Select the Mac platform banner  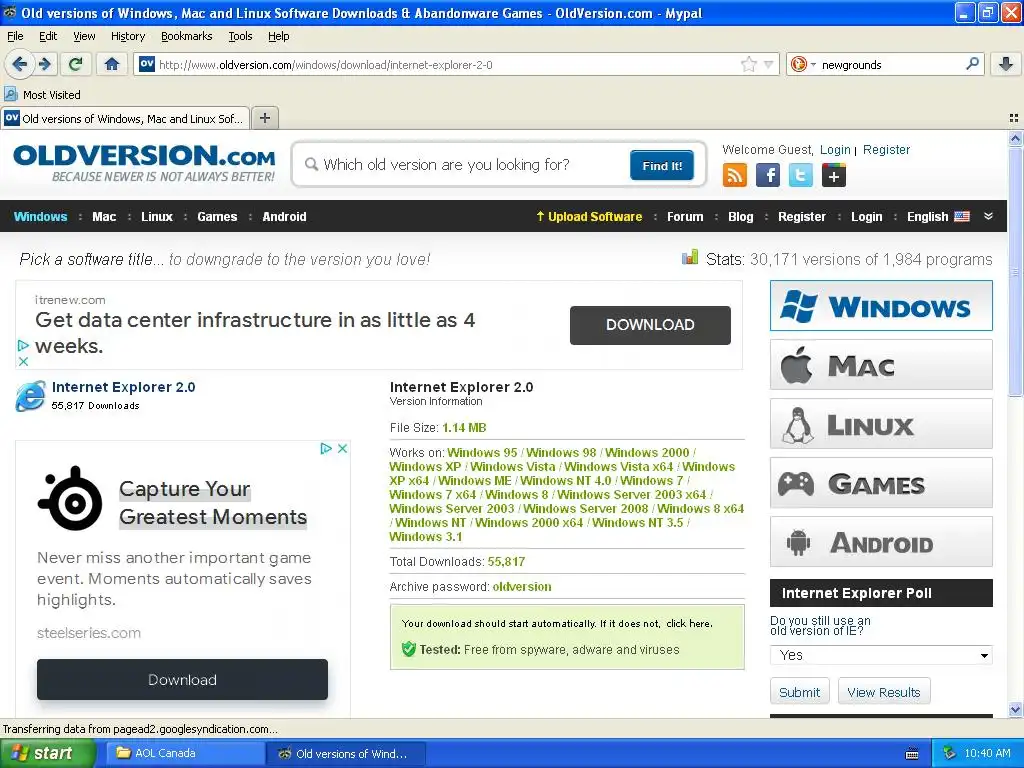coord(881,364)
